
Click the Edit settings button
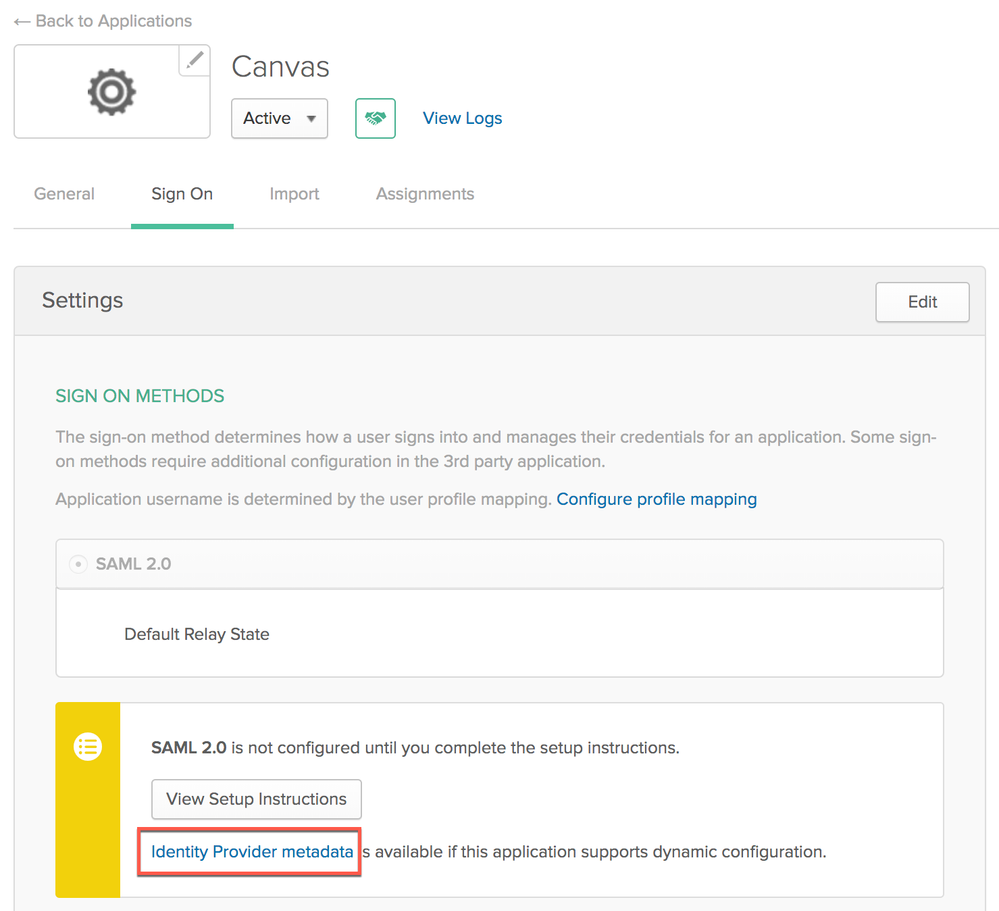923,302
